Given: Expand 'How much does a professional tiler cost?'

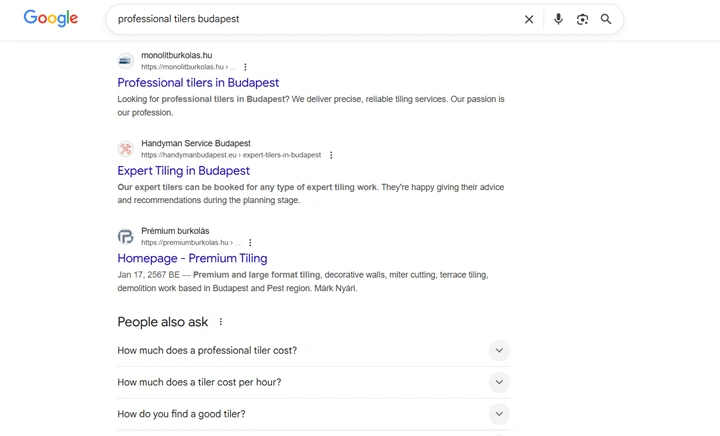Looking at the screenshot, I should 499,351.
